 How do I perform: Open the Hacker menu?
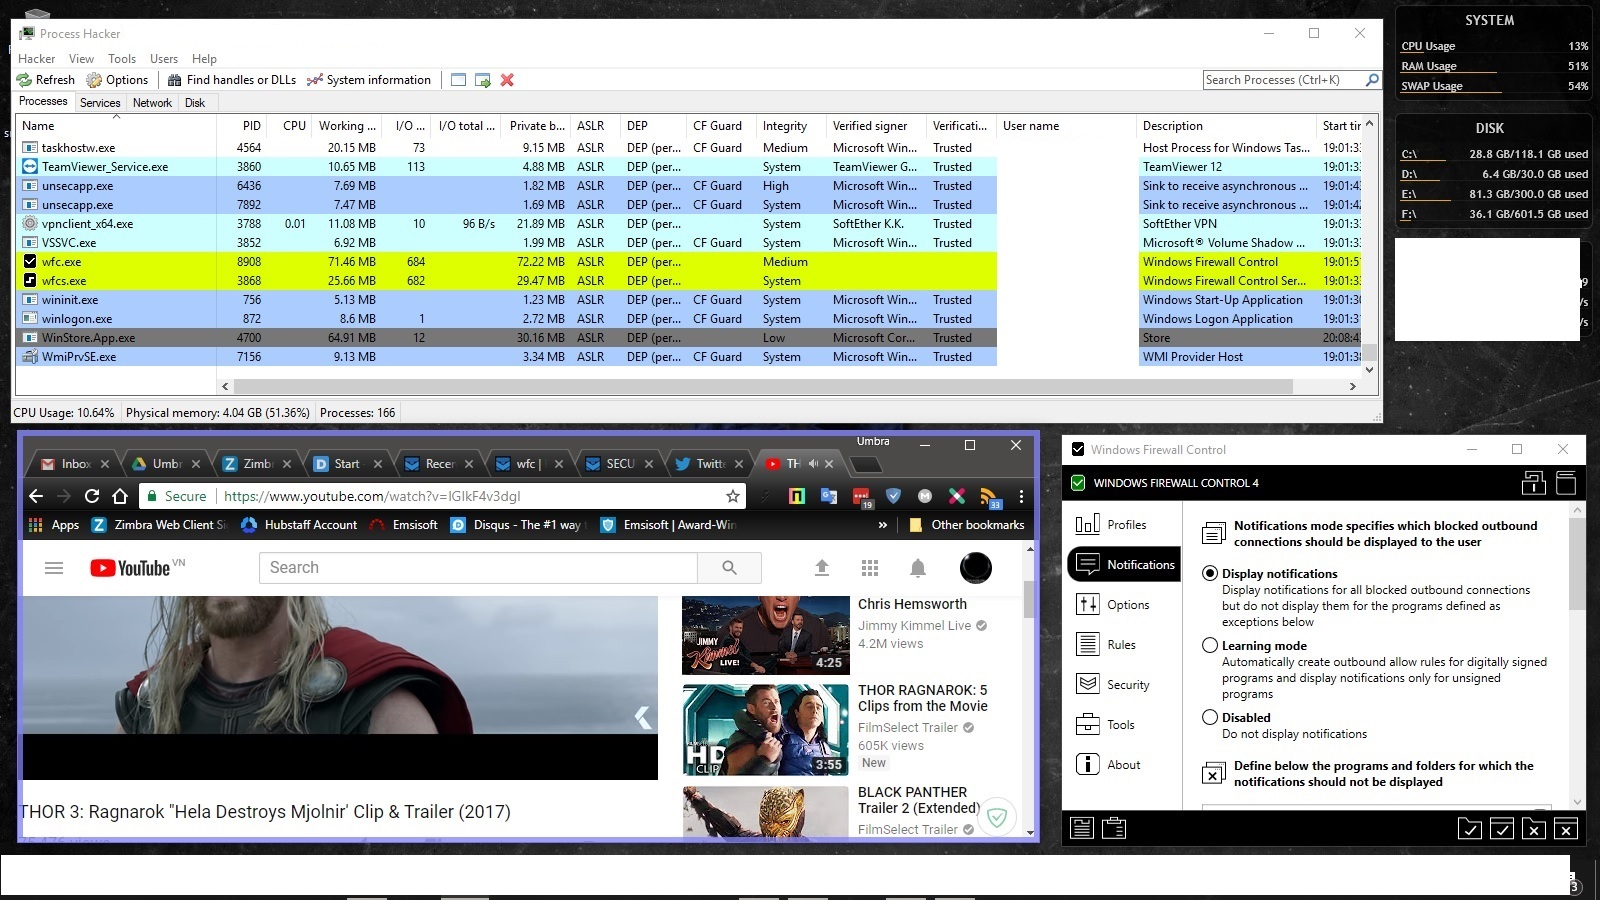pos(37,59)
